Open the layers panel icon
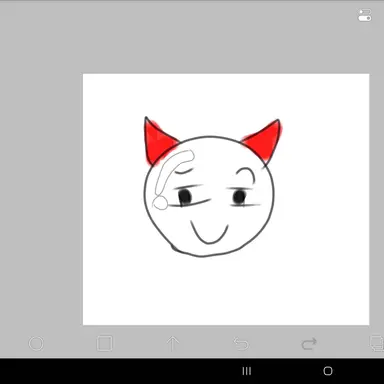The image size is (384, 384). tap(377, 343)
